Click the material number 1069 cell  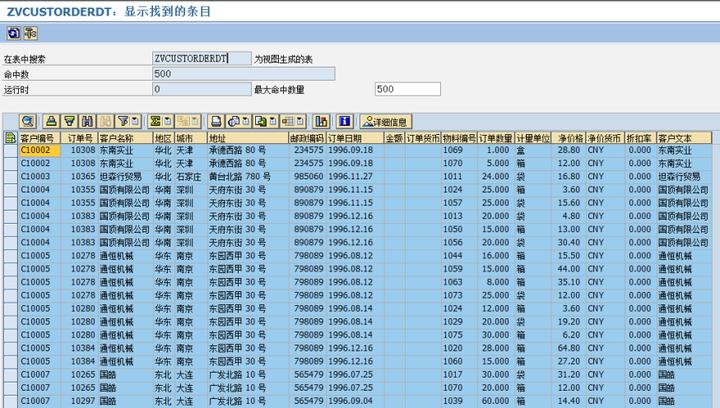459,150
